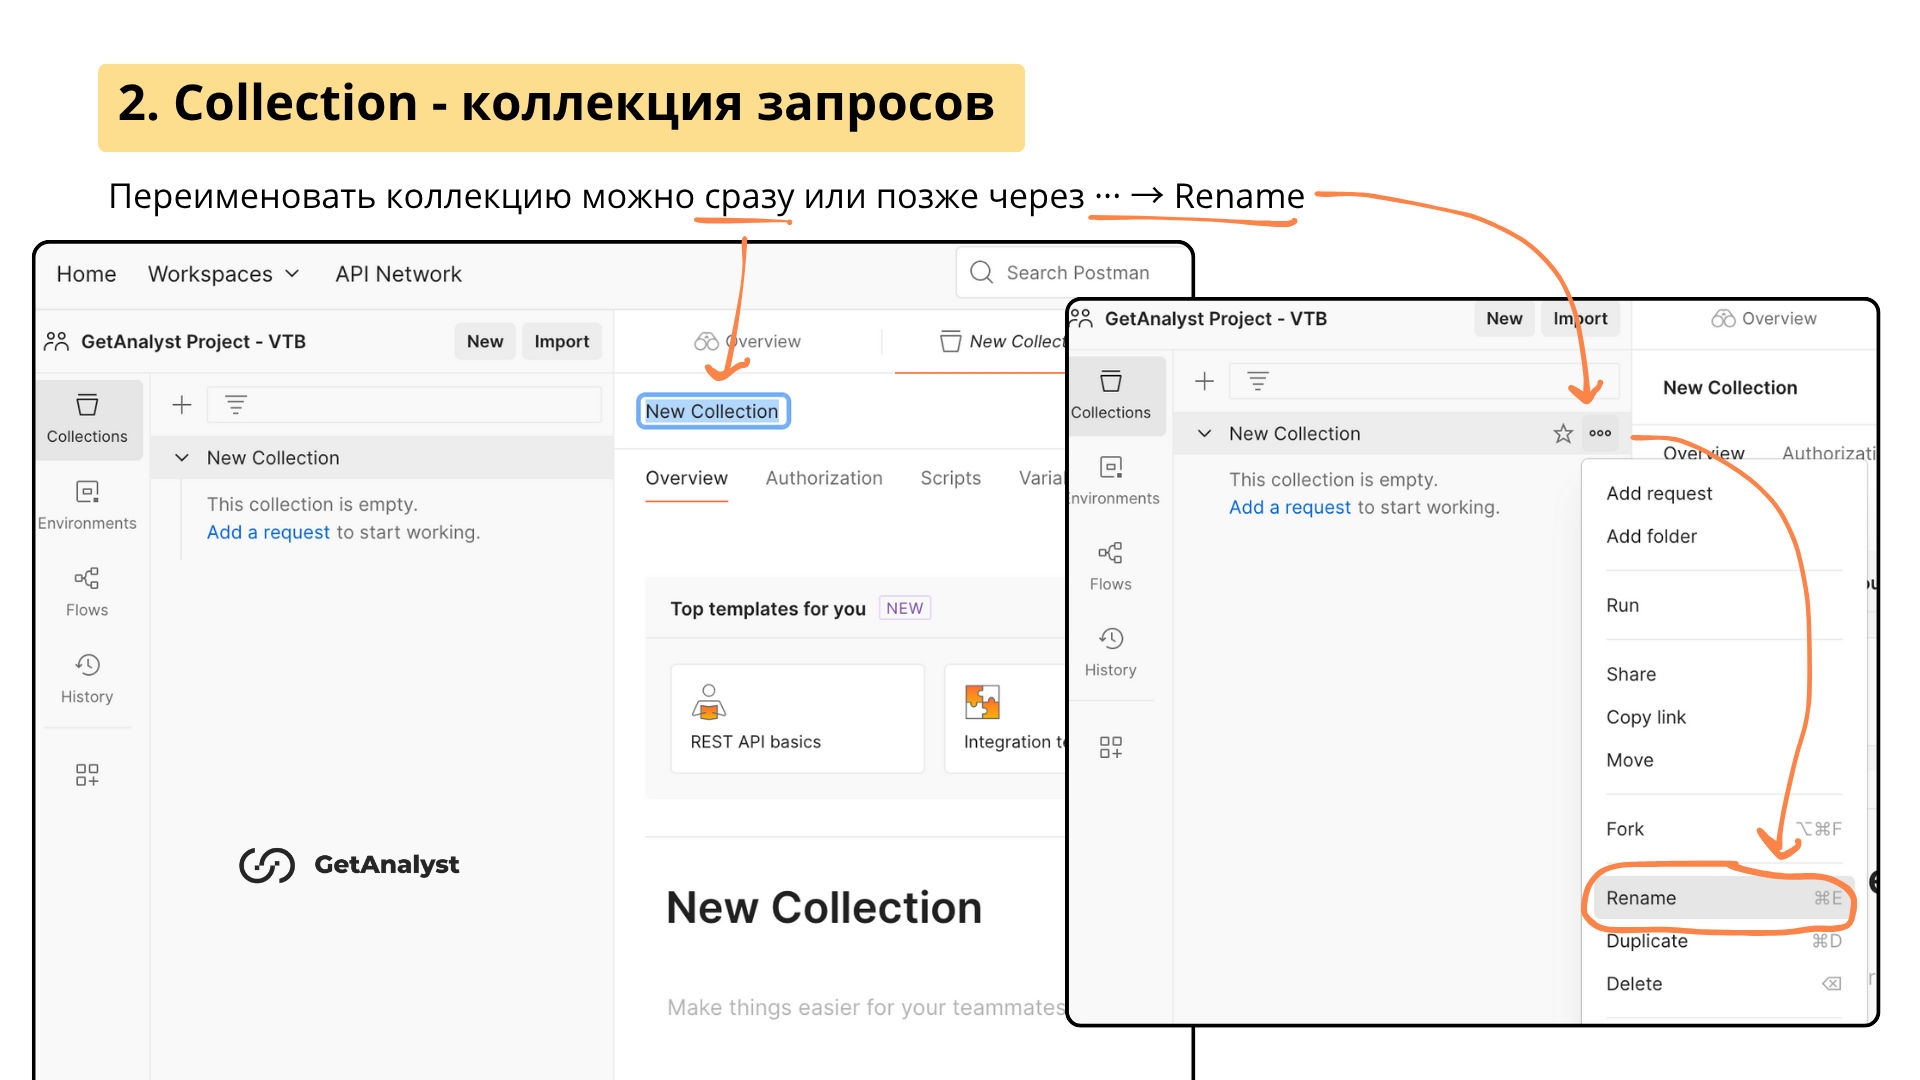This screenshot has width=1920, height=1080.
Task: Click configure sidebar grid icon in left window
Action: pos(87,775)
